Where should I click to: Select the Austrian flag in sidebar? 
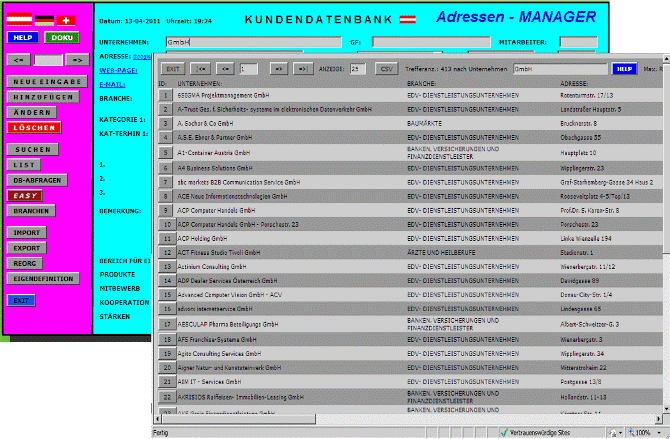pyautogui.click(x=19, y=19)
